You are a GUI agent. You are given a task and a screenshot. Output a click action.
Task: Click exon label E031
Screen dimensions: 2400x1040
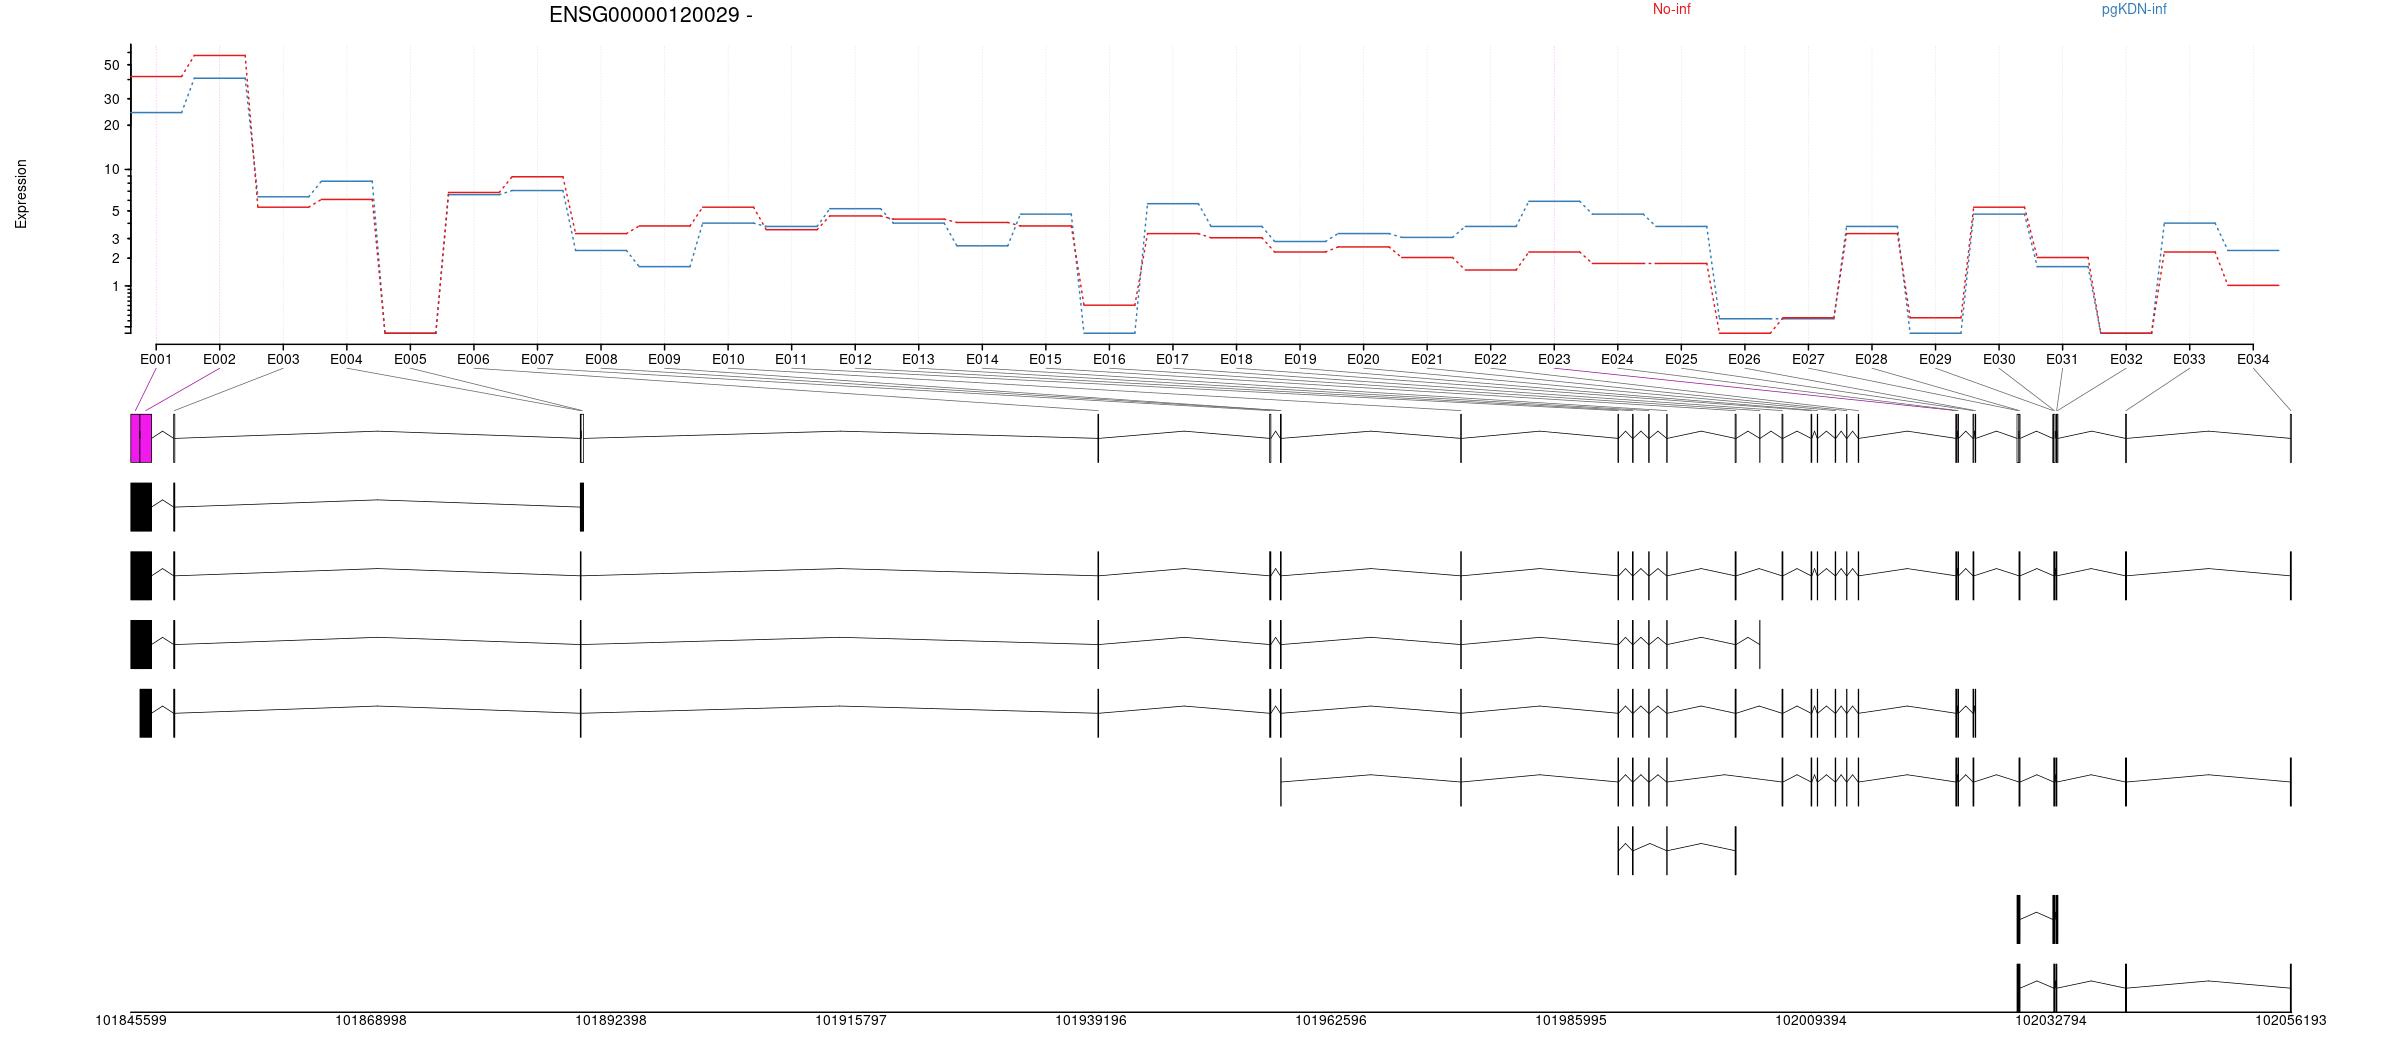point(2062,359)
